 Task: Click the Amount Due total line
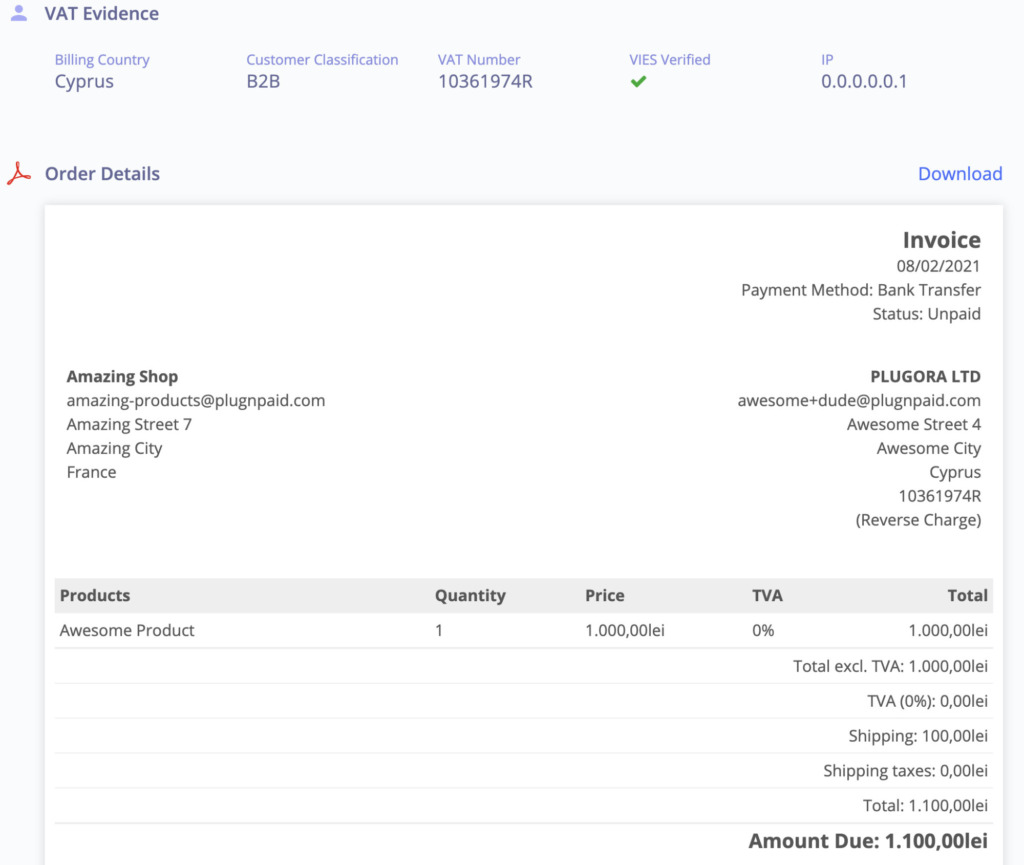pos(867,842)
